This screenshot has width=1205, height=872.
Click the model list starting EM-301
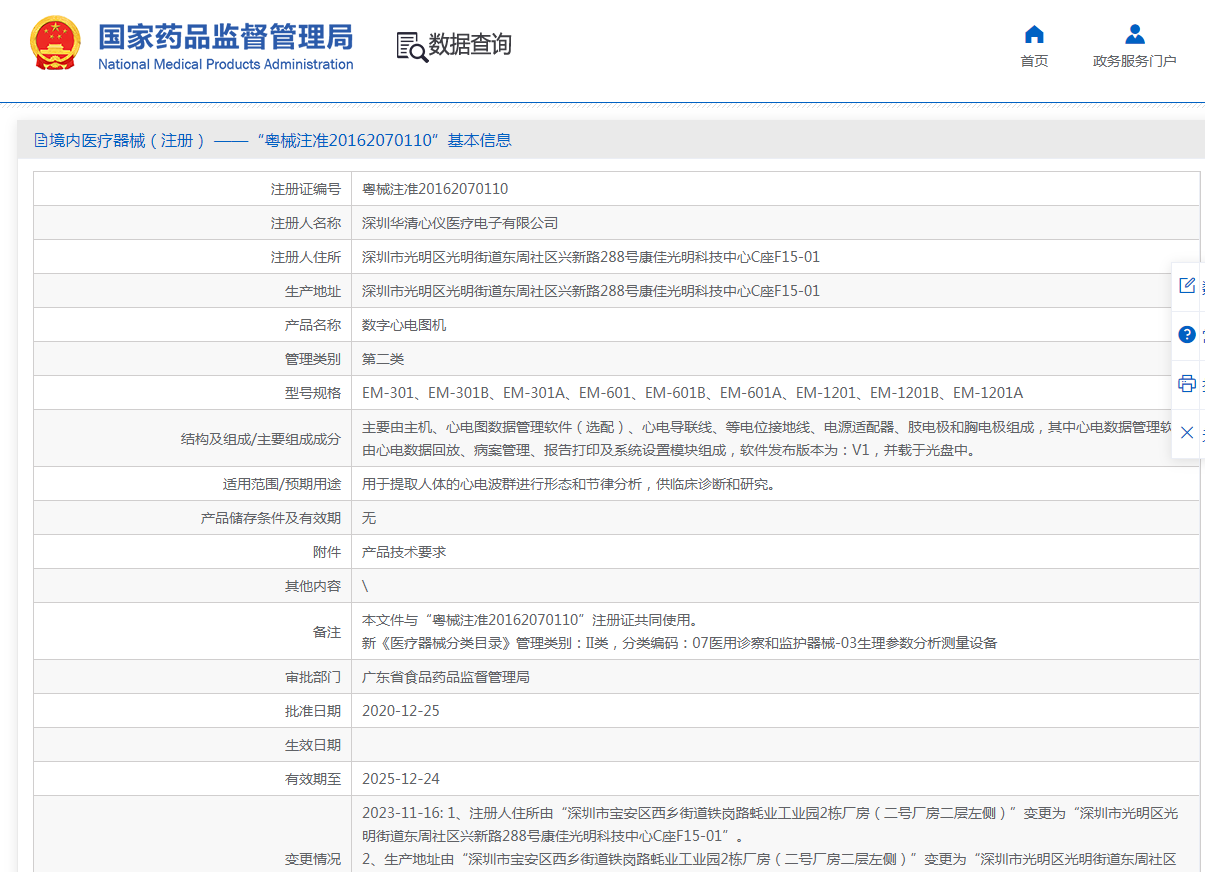692,393
